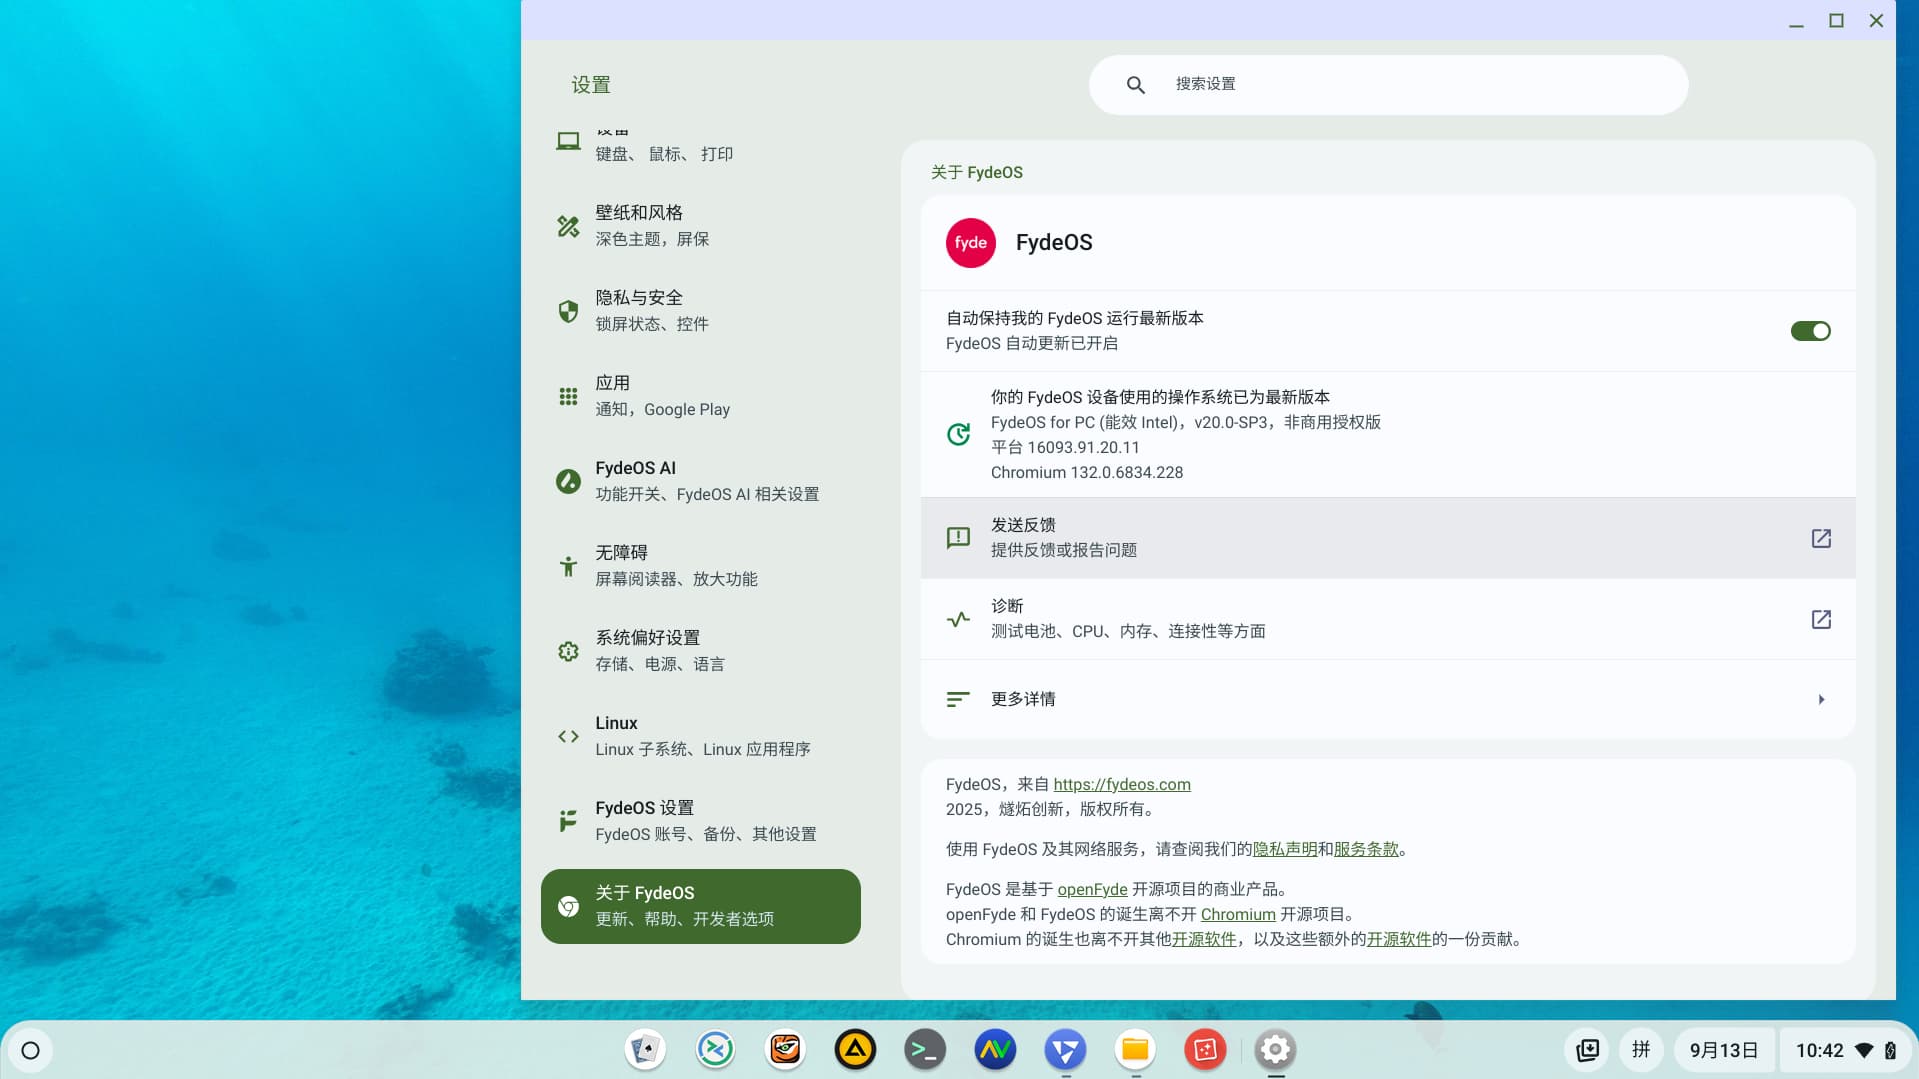This screenshot has width=1919, height=1079.
Task: Click 开源软件 link before 的一份贡献
Action: 1399,939
